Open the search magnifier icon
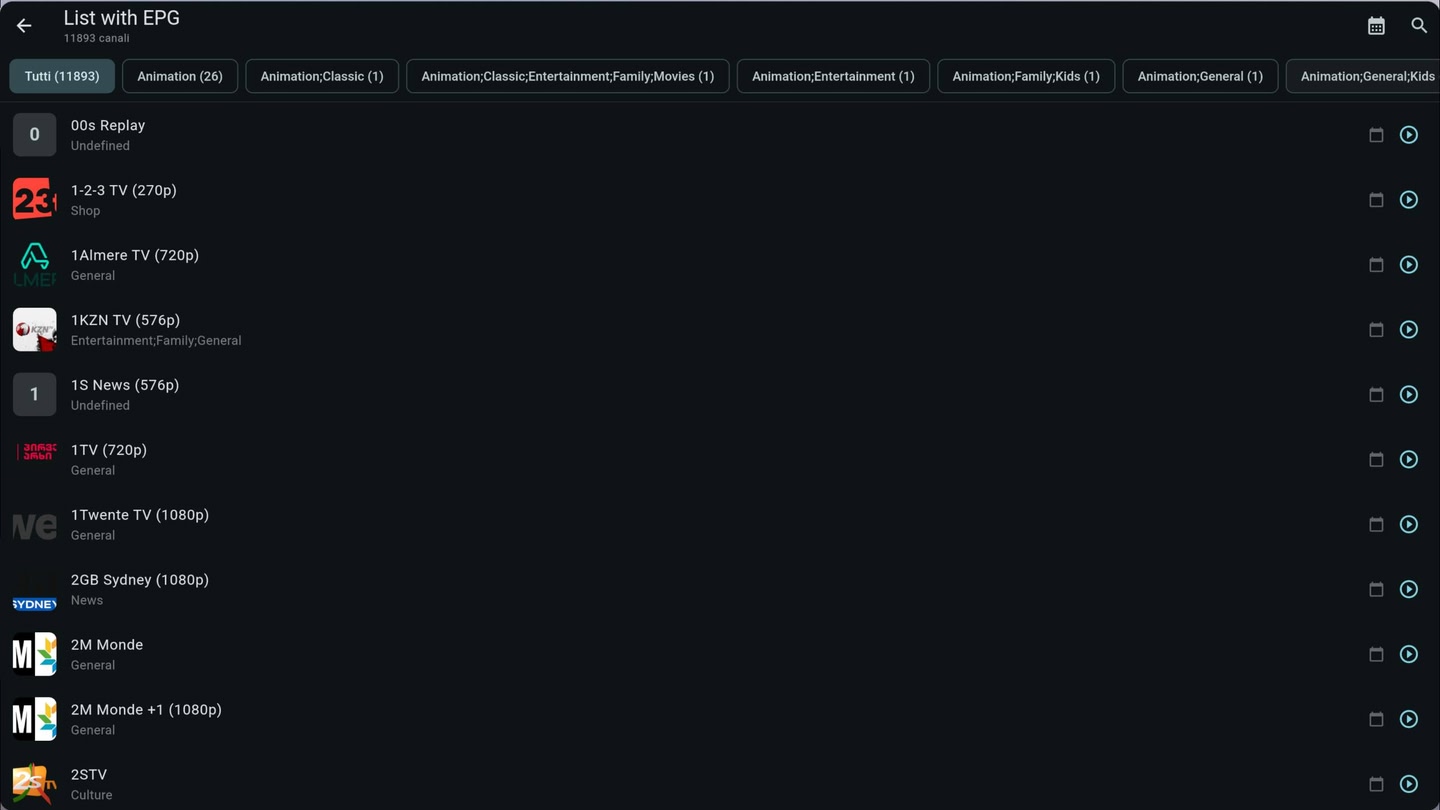The width and height of the screenshot is (1440, 810). [x=1419, y=26]
